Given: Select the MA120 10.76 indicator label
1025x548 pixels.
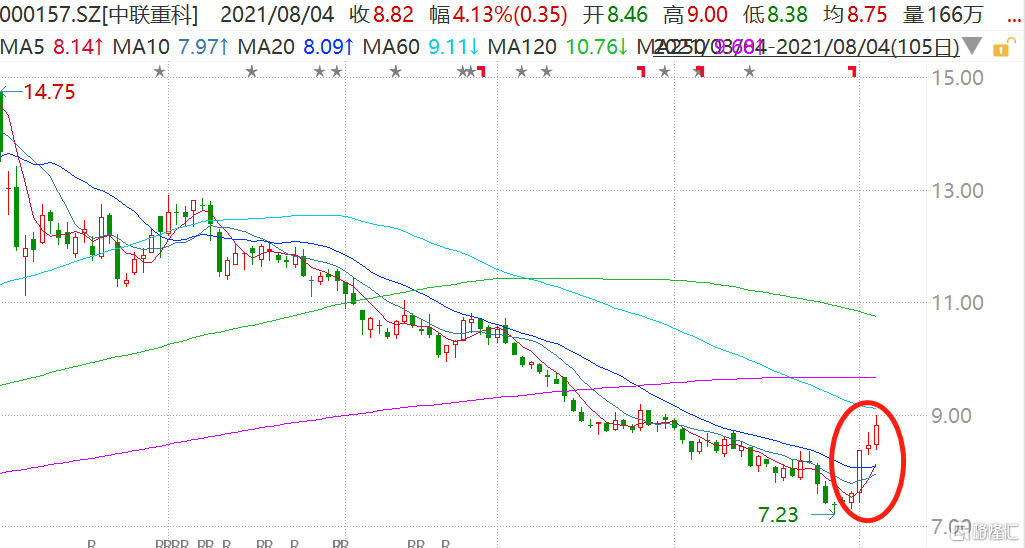Looking at the screenshot, I should (x=558, y=46).
